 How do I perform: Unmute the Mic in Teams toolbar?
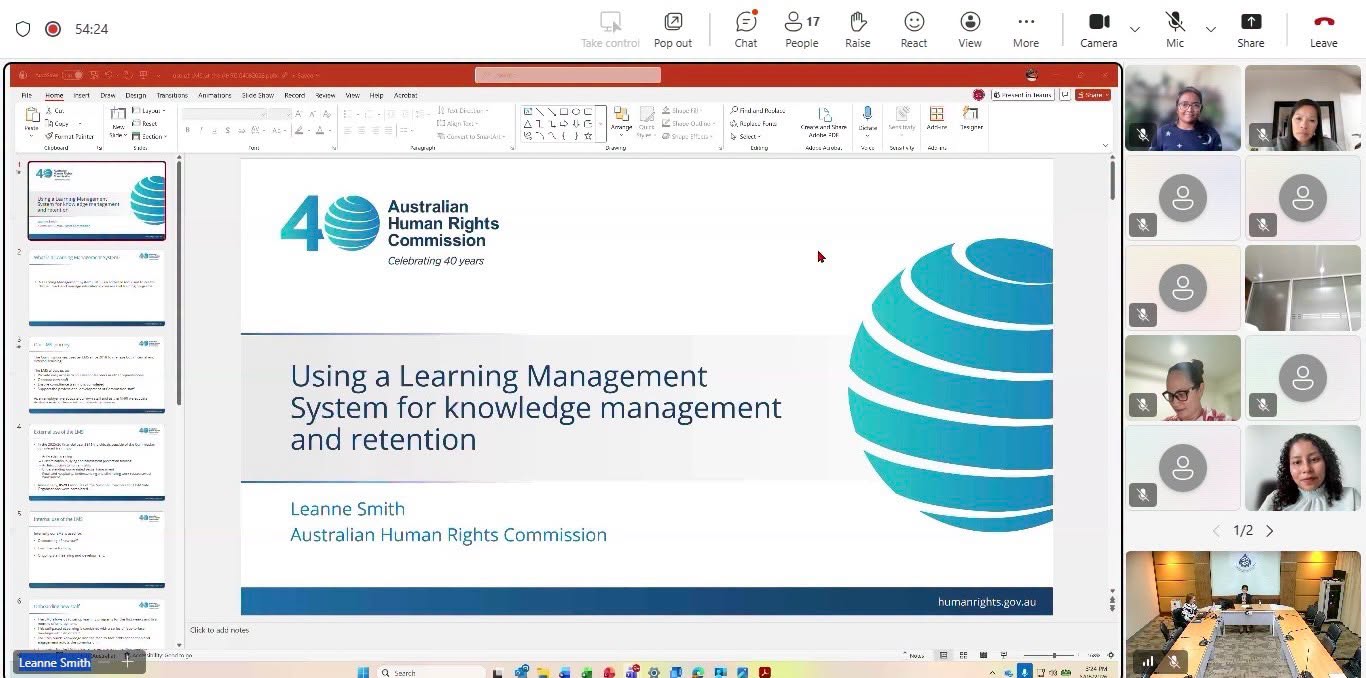click(1175, 29)
